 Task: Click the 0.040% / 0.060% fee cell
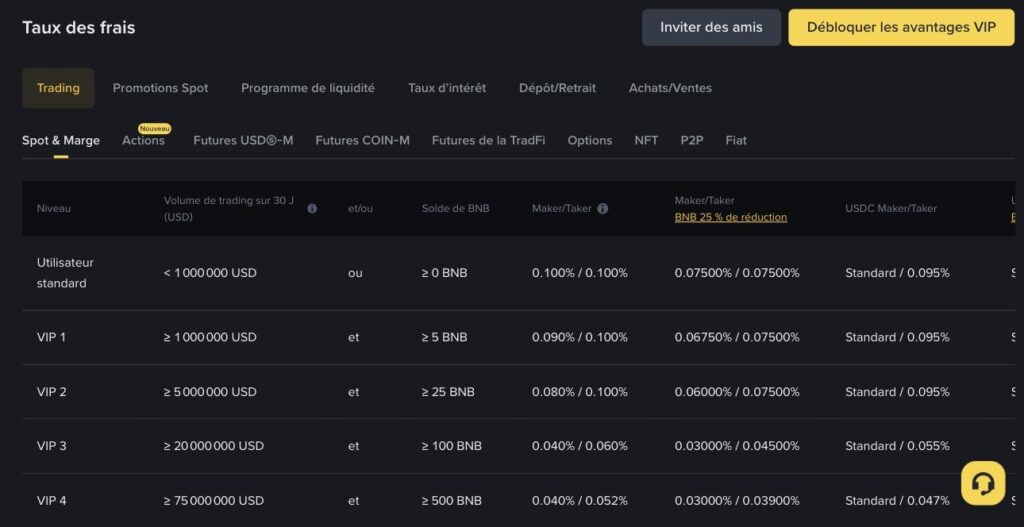[580, 446]
